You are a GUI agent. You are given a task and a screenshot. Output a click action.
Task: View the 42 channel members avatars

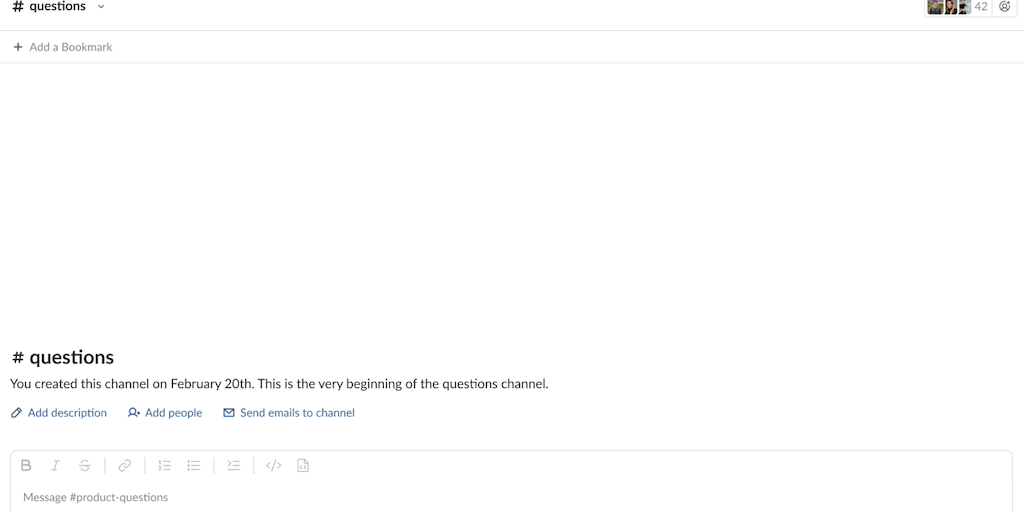pos(957,7)
